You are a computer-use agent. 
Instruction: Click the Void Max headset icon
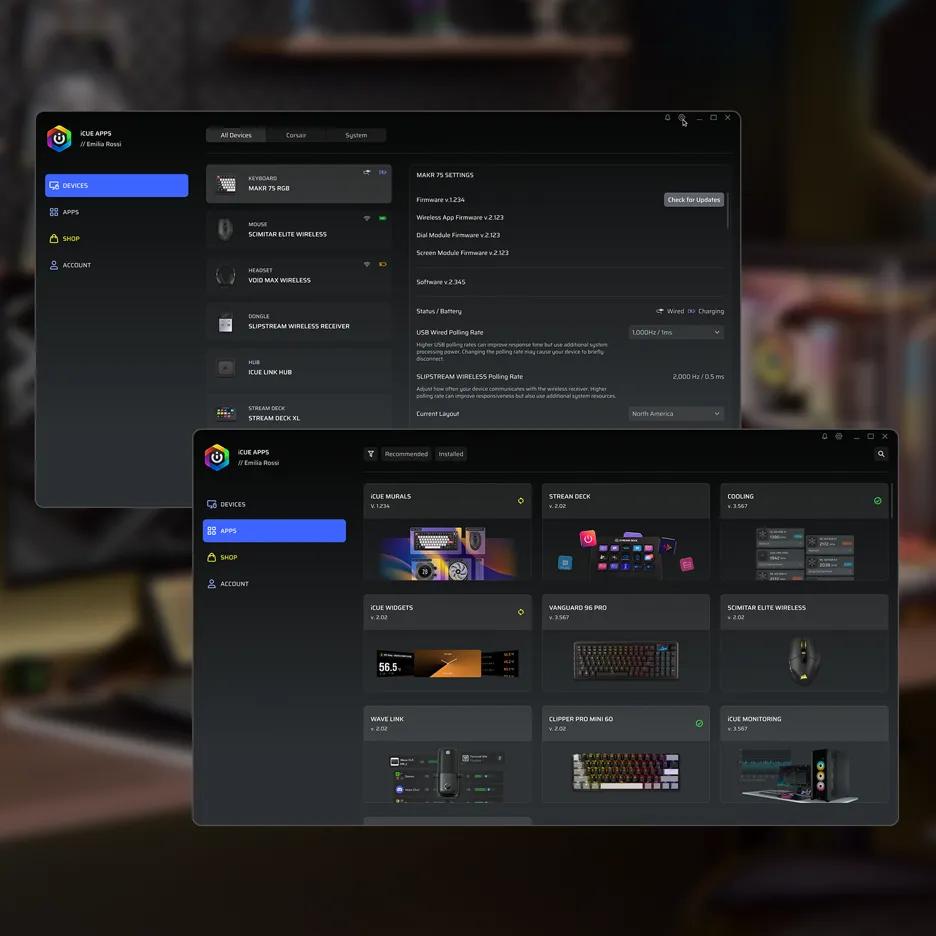coord(225,276)
